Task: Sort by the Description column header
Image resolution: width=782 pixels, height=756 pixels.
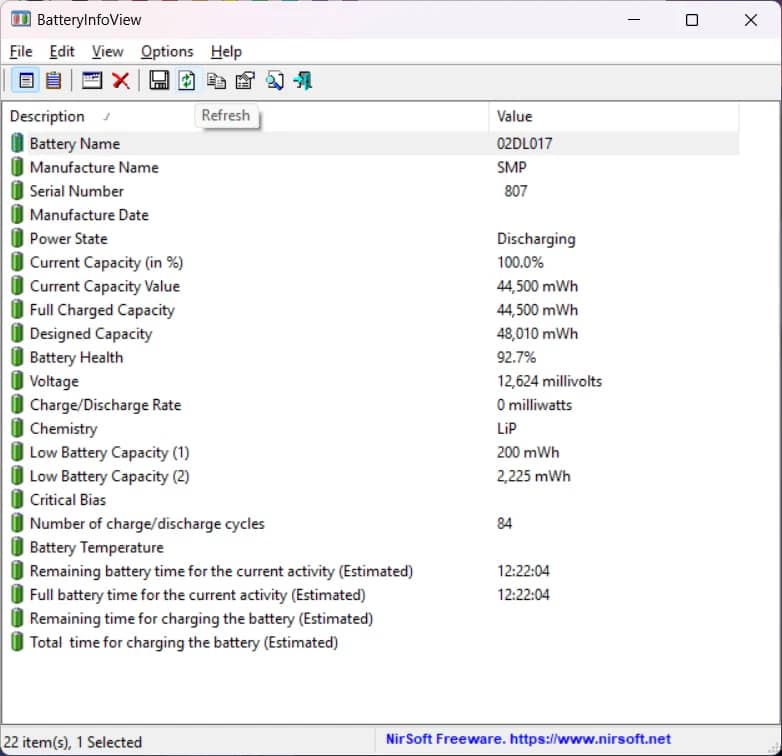Action: tap(246, 116)
